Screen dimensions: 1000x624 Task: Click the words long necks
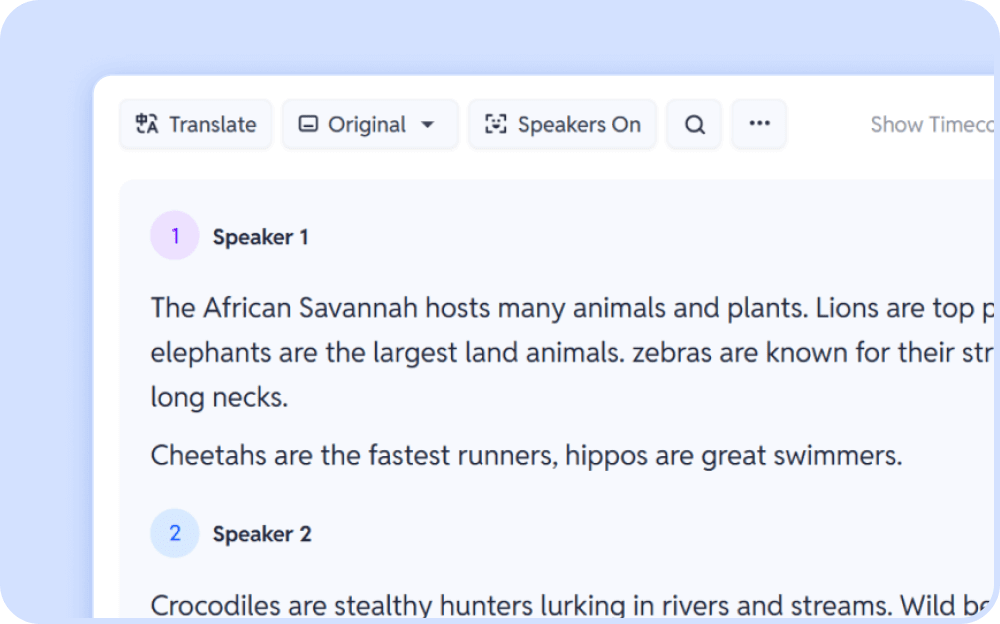219,398
